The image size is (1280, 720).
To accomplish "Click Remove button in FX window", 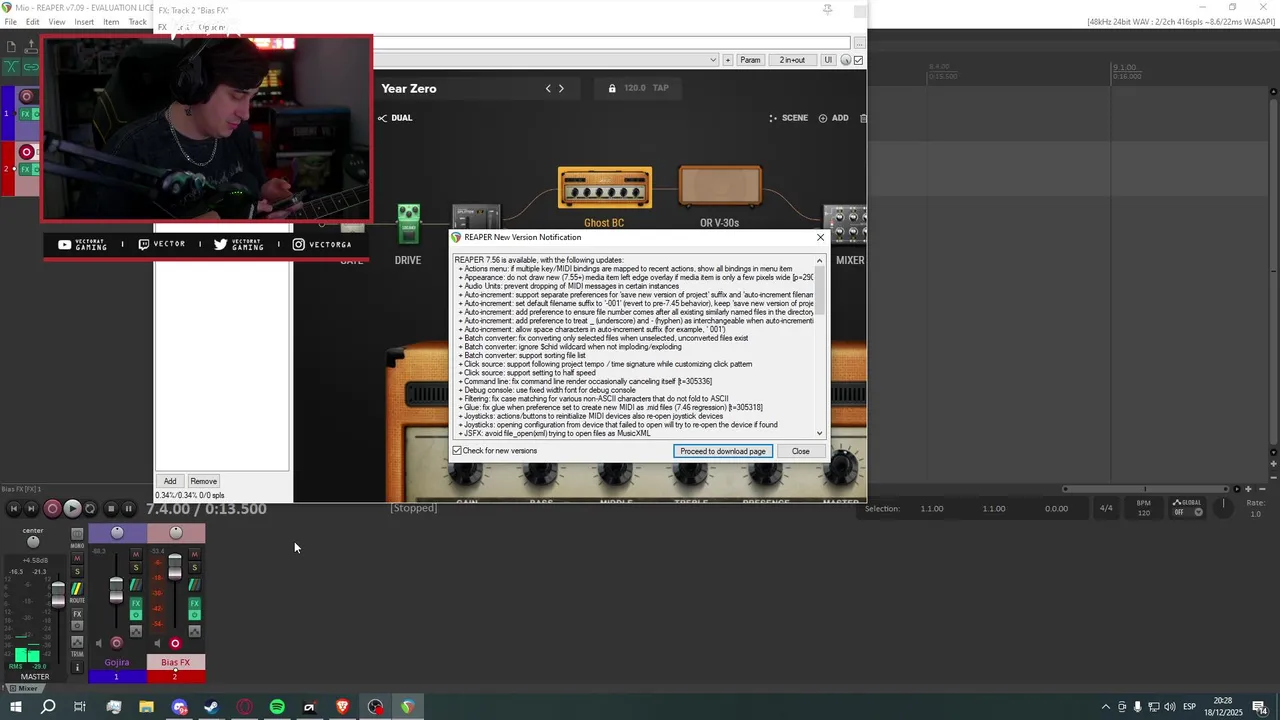I will pos(203,481).
